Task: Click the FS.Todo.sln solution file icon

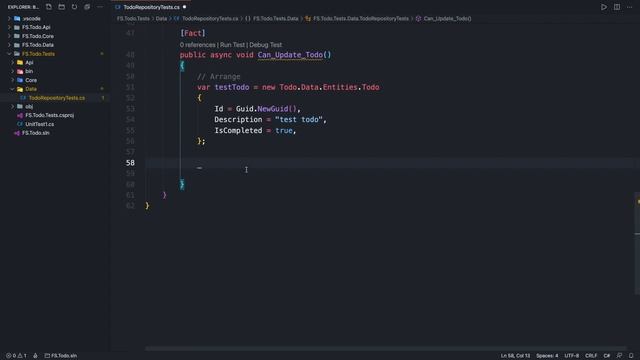Action: (17, 133)
